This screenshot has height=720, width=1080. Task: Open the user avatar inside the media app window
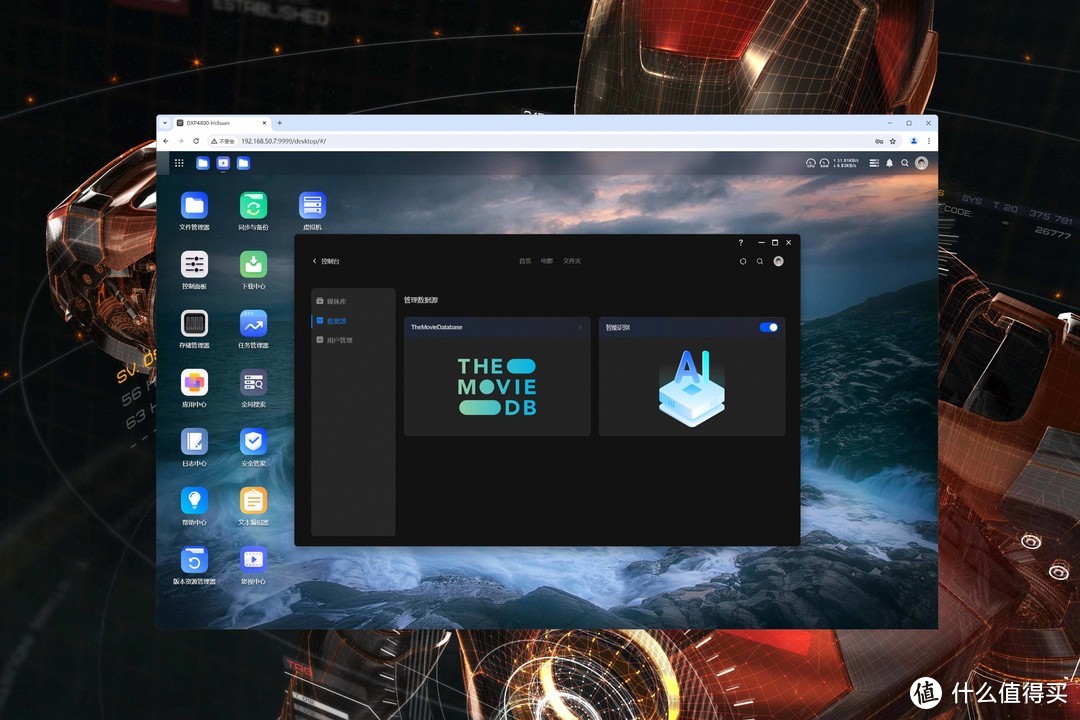(778, 261)
